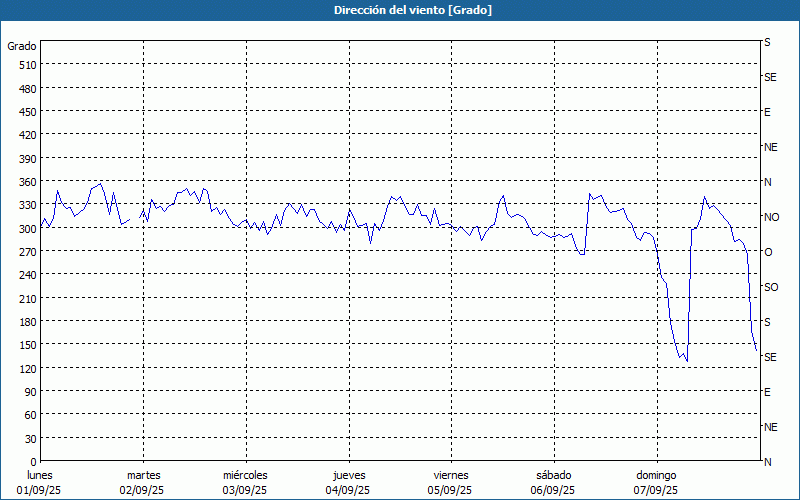Click the 'viernes 05/09/25' date label
Screen dimensions: 800x500
point(450,483)
